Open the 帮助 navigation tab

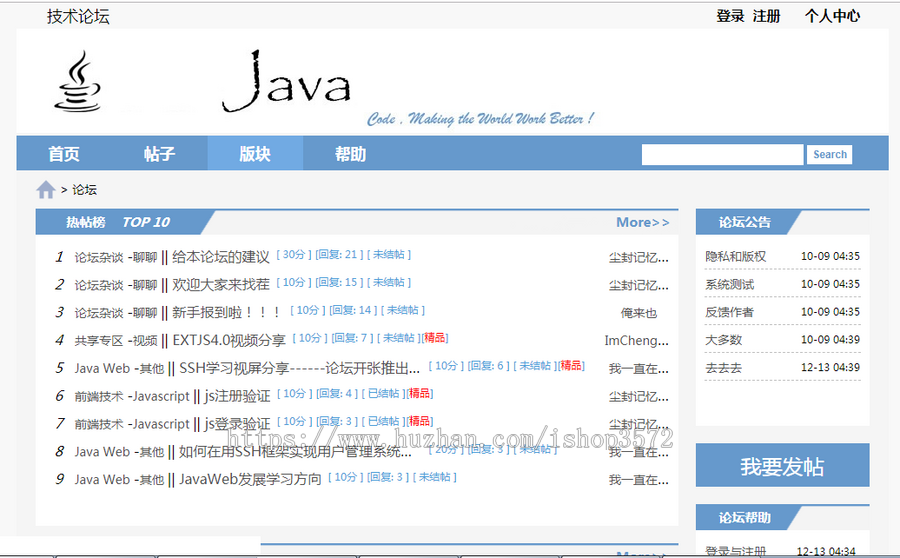pyautogui.click(x=351, y=154)
